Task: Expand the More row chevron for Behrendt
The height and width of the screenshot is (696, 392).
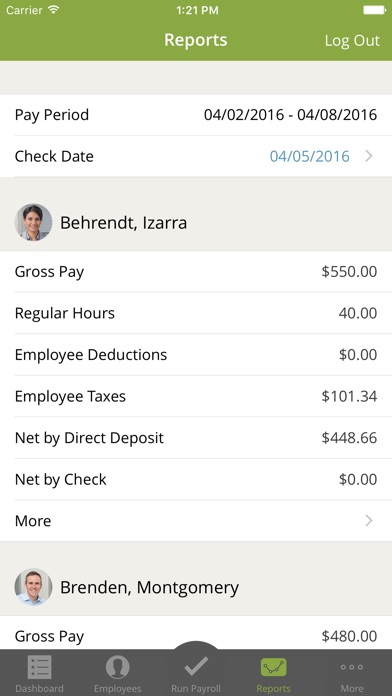Action: (368, 521)
